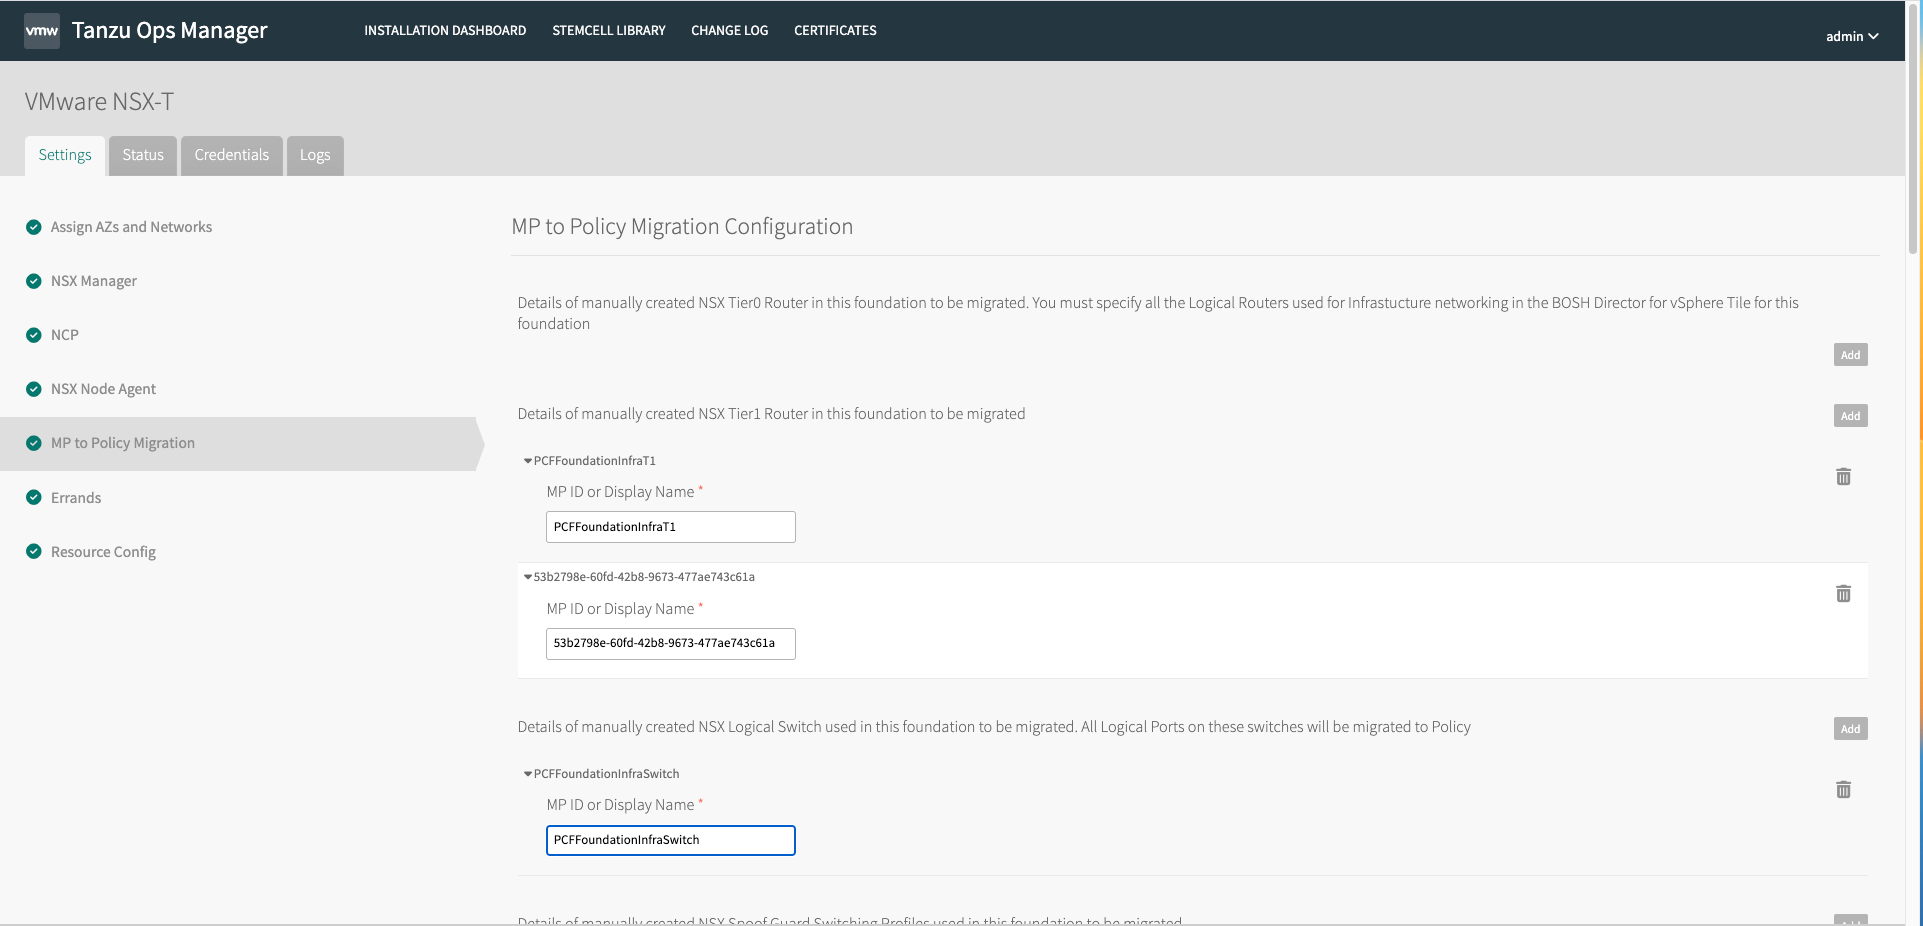Open Errands settings section

[76, 497]
